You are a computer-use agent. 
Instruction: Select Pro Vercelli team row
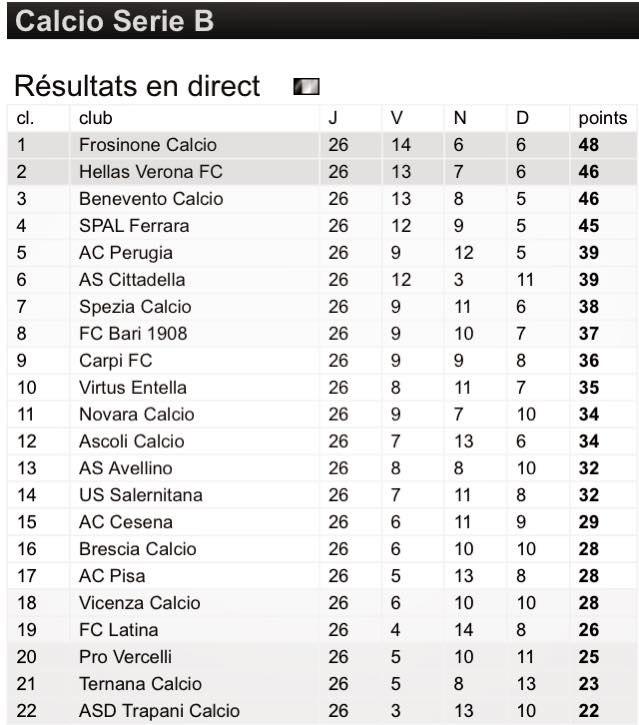(322, 657)
